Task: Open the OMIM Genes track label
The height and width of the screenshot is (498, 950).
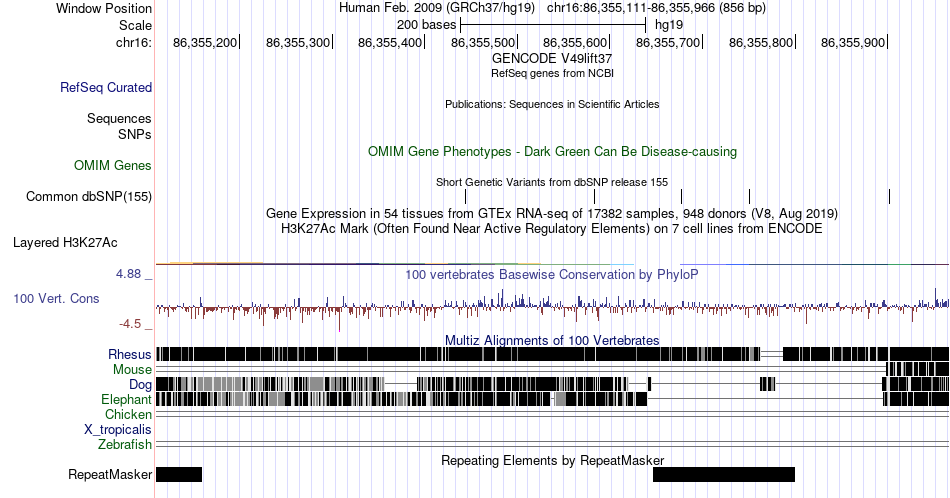Action: click(113, 165)
